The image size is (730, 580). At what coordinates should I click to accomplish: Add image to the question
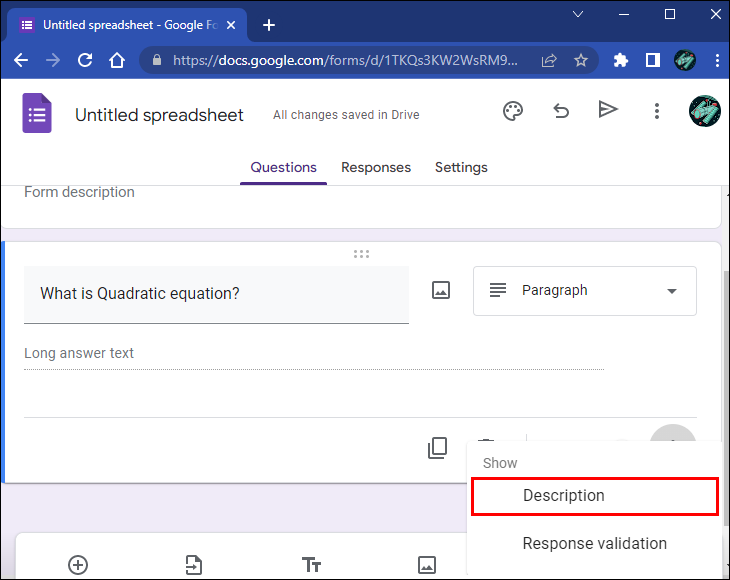click(441, 290)
